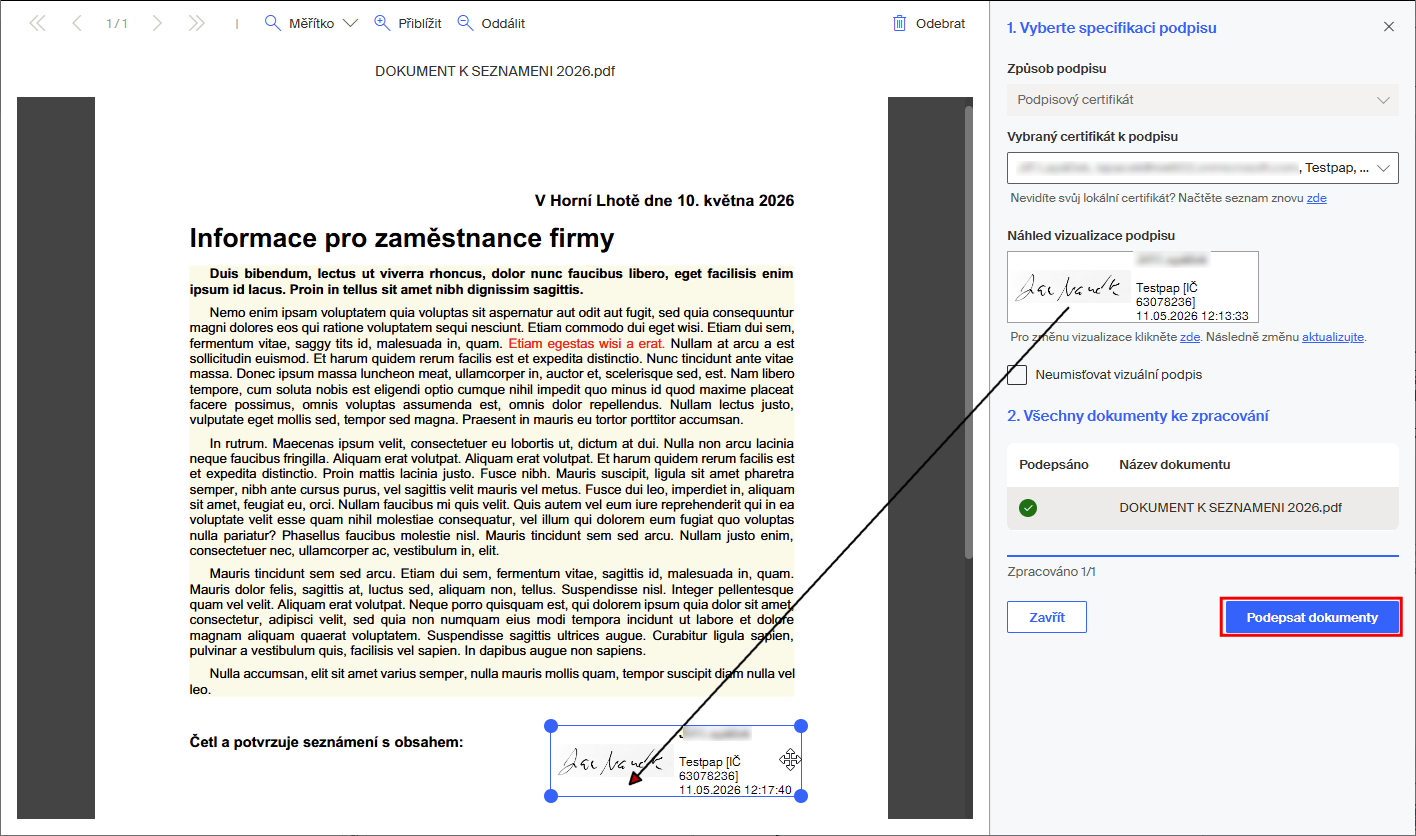Close the signature panel with the X
1416x836 pixels.
1389,27
